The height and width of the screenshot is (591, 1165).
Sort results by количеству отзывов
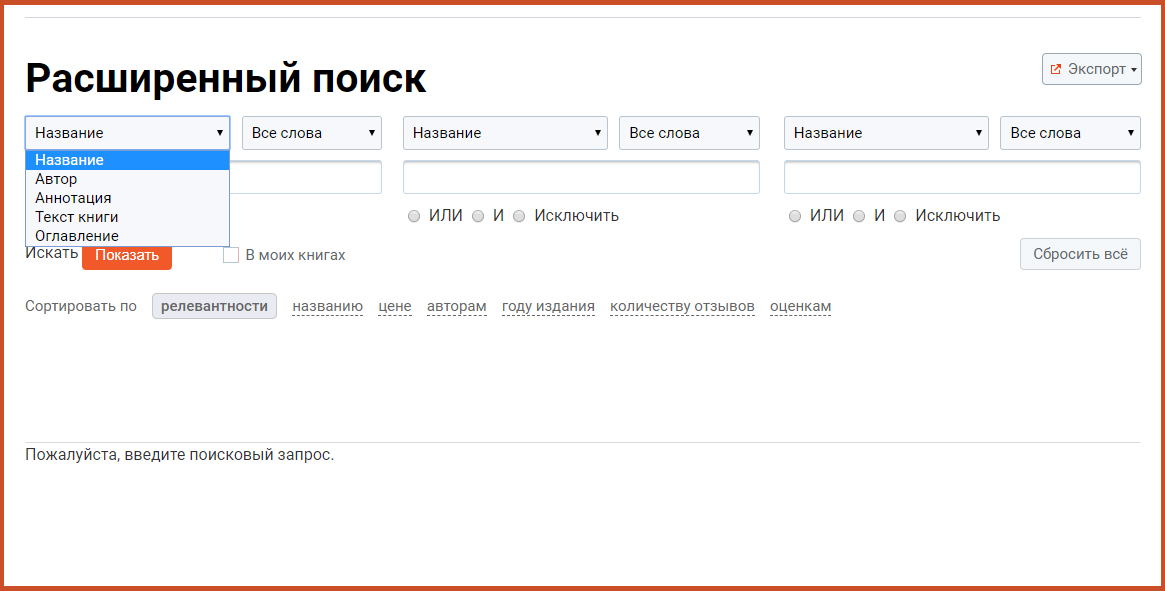pyautogui.click(x=682, y=306)
